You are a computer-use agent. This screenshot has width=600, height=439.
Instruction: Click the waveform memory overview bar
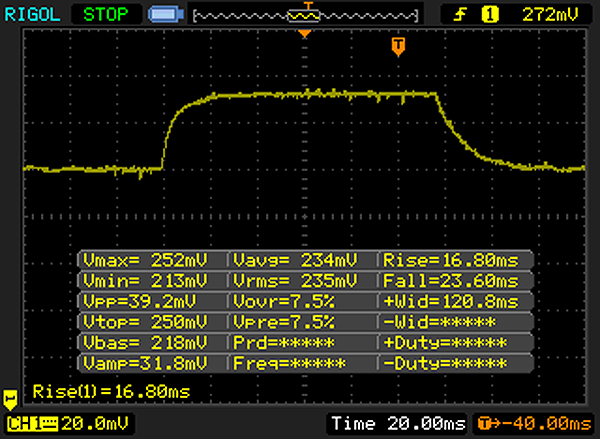[305, 16]
